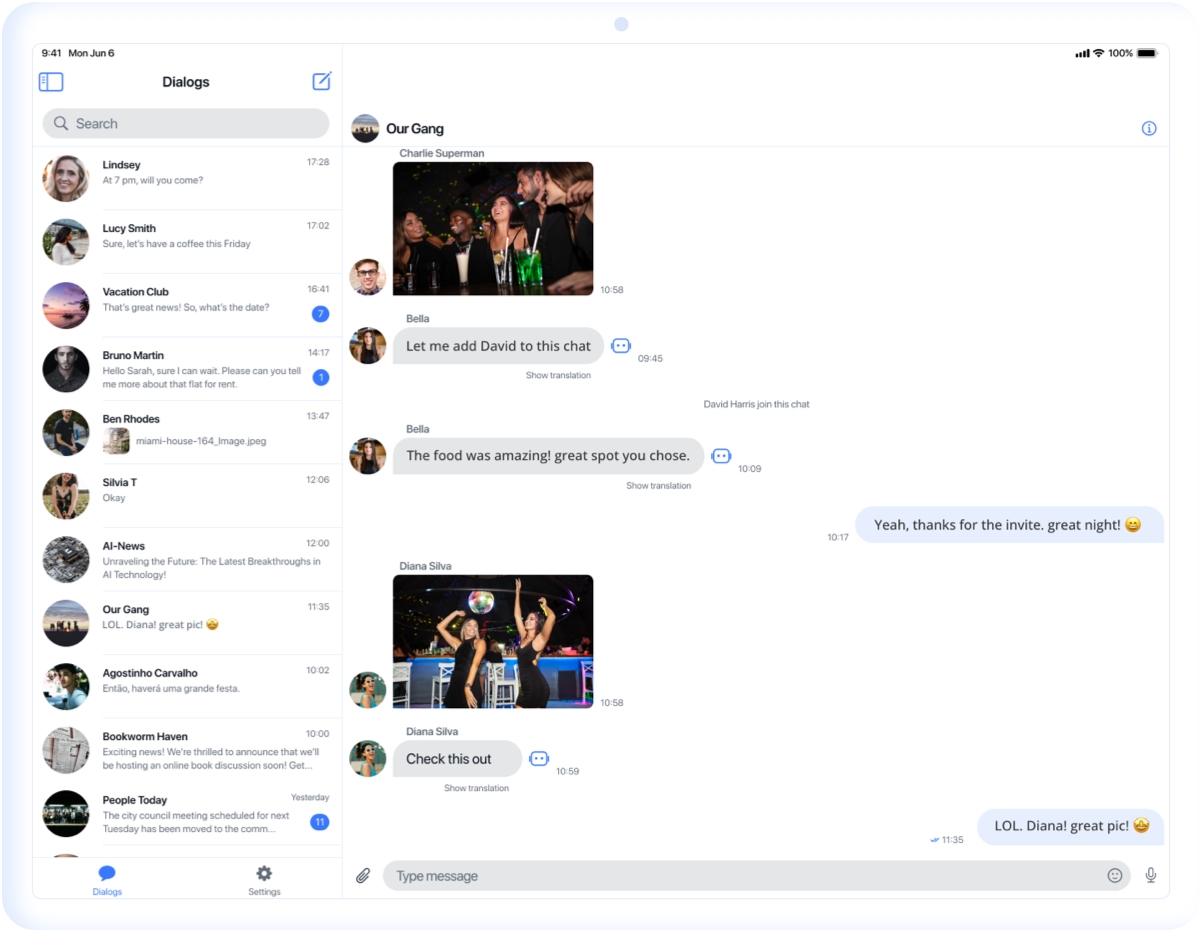Open the emoji picker
Image resolution: width=1202 pixels, height=932 pixels.
tap(1115, 876)
